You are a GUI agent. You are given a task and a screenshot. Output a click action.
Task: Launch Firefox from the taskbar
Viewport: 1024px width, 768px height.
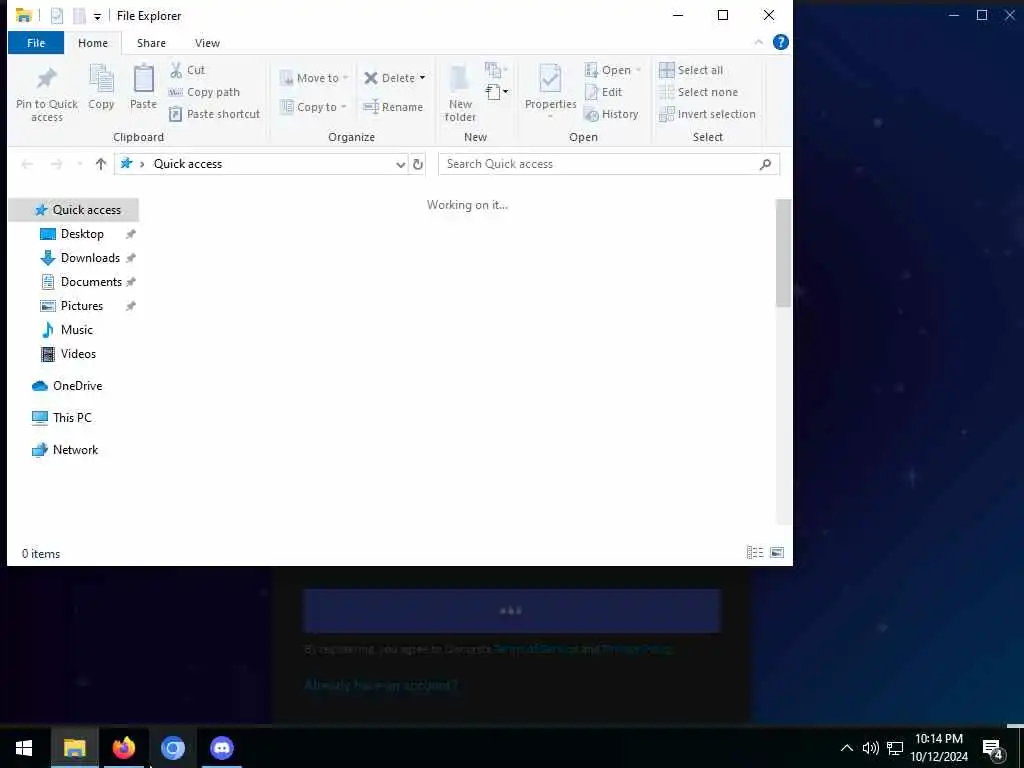(x=123, y=748)
